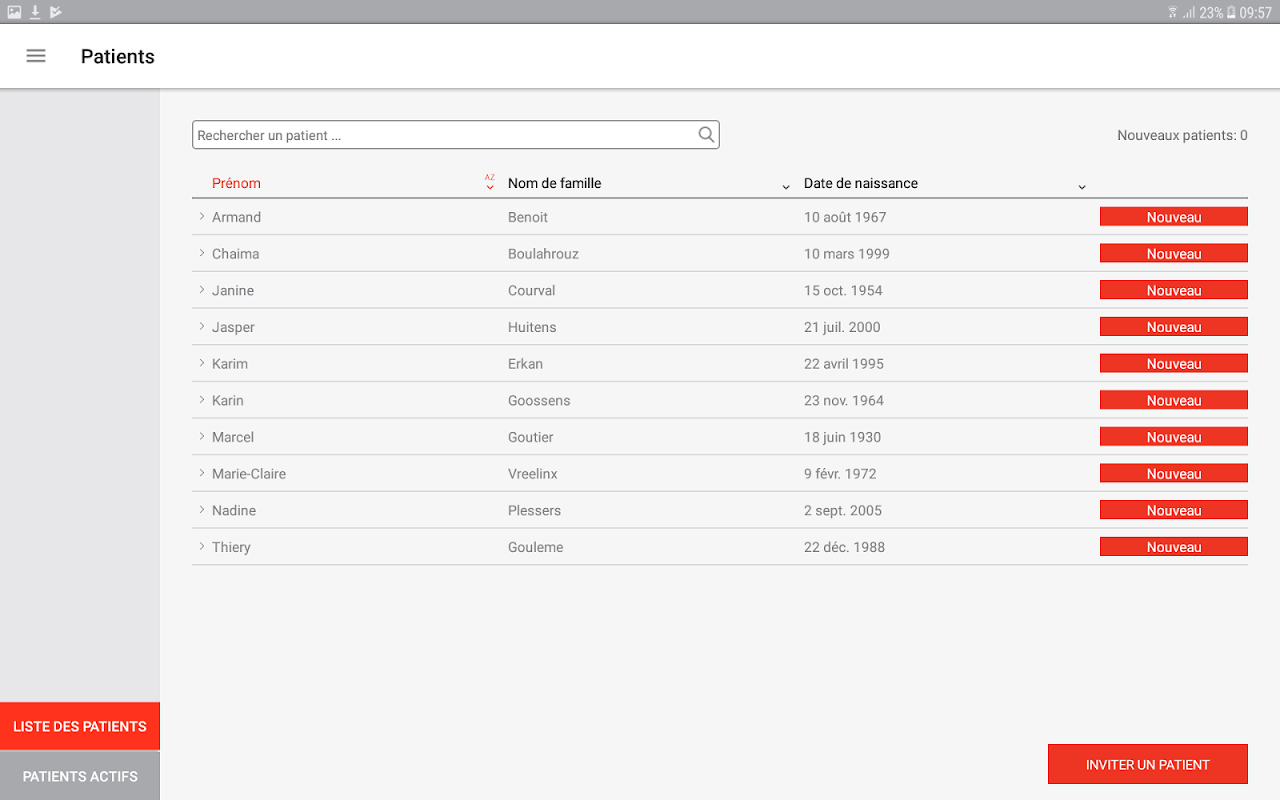Expand Armand Benoit's patient row

(202, 217)
